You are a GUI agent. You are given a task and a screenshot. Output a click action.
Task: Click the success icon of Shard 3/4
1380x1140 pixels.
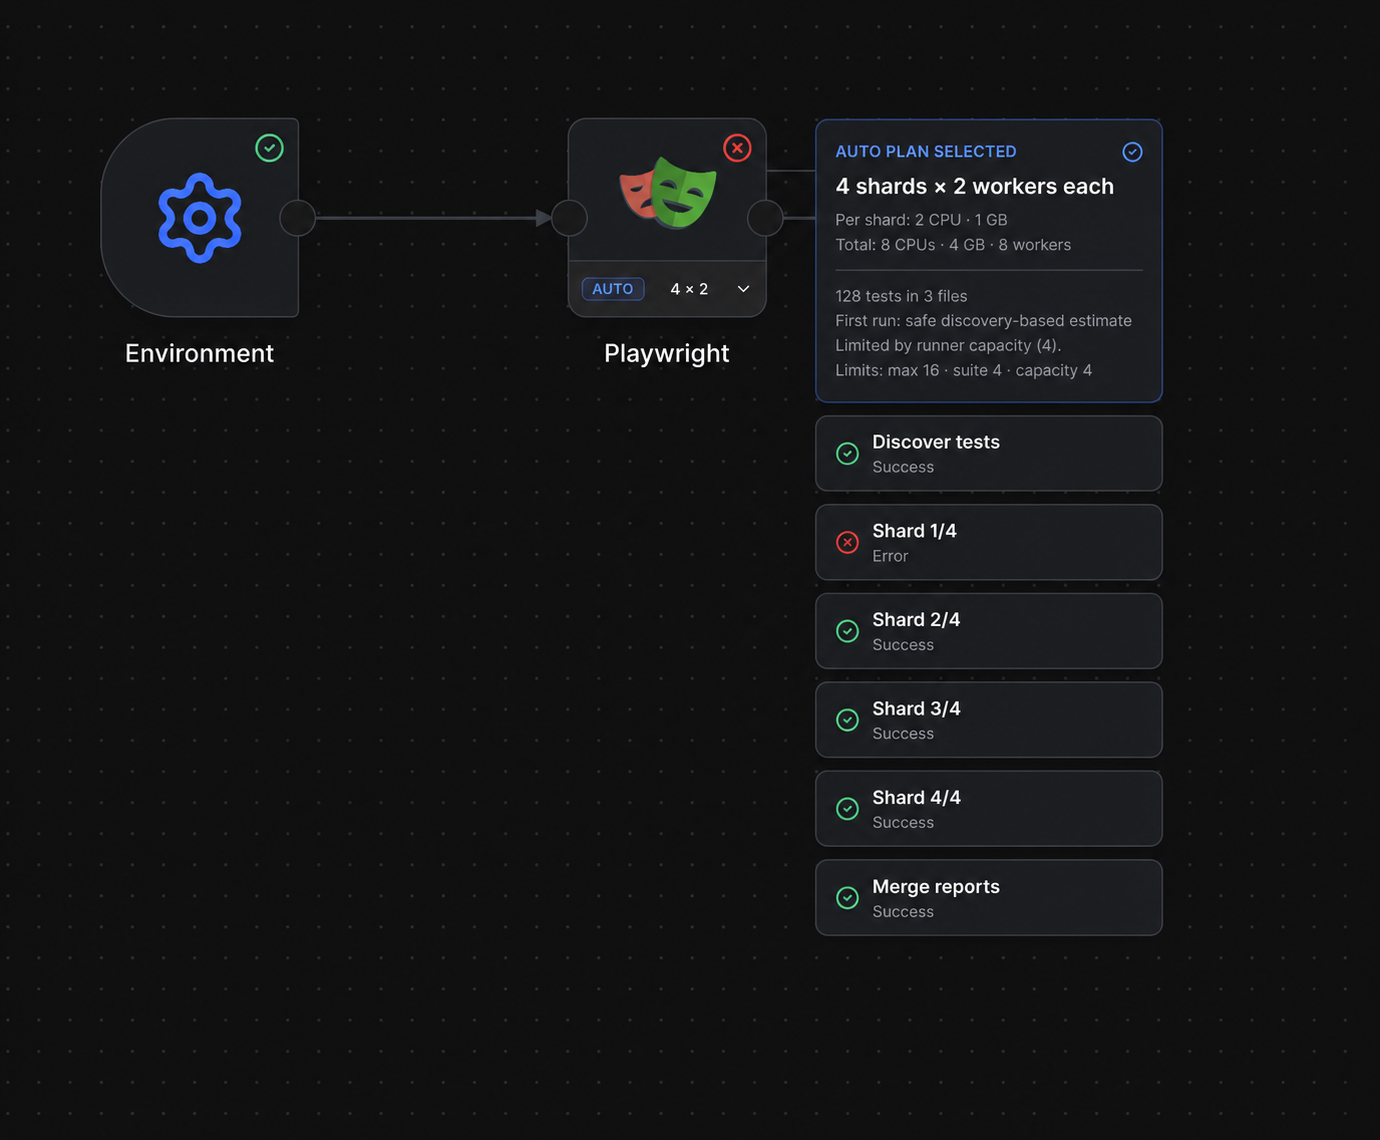point(847,720)
